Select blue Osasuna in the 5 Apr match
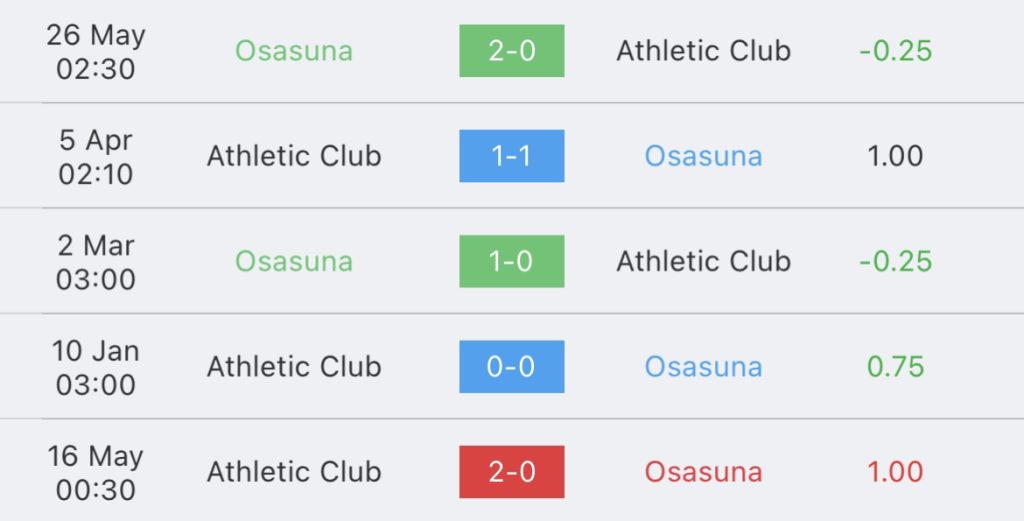This screenshot has width=1024, height=521. tap(703, 156)
